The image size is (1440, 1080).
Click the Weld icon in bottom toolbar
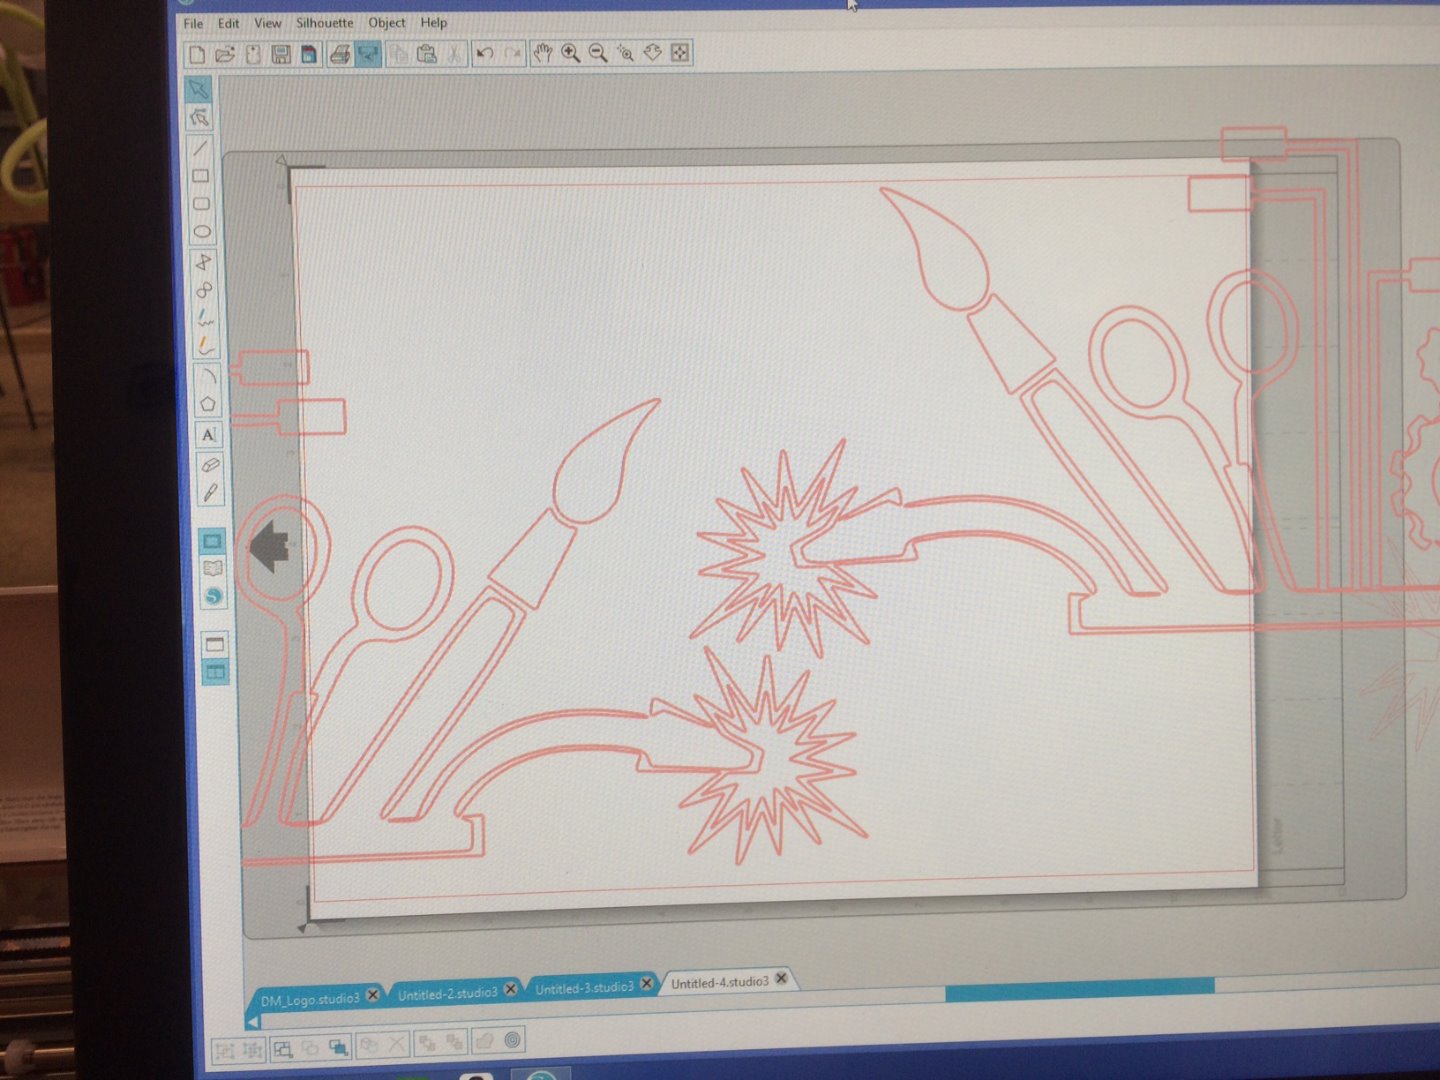coord(485,1041)
